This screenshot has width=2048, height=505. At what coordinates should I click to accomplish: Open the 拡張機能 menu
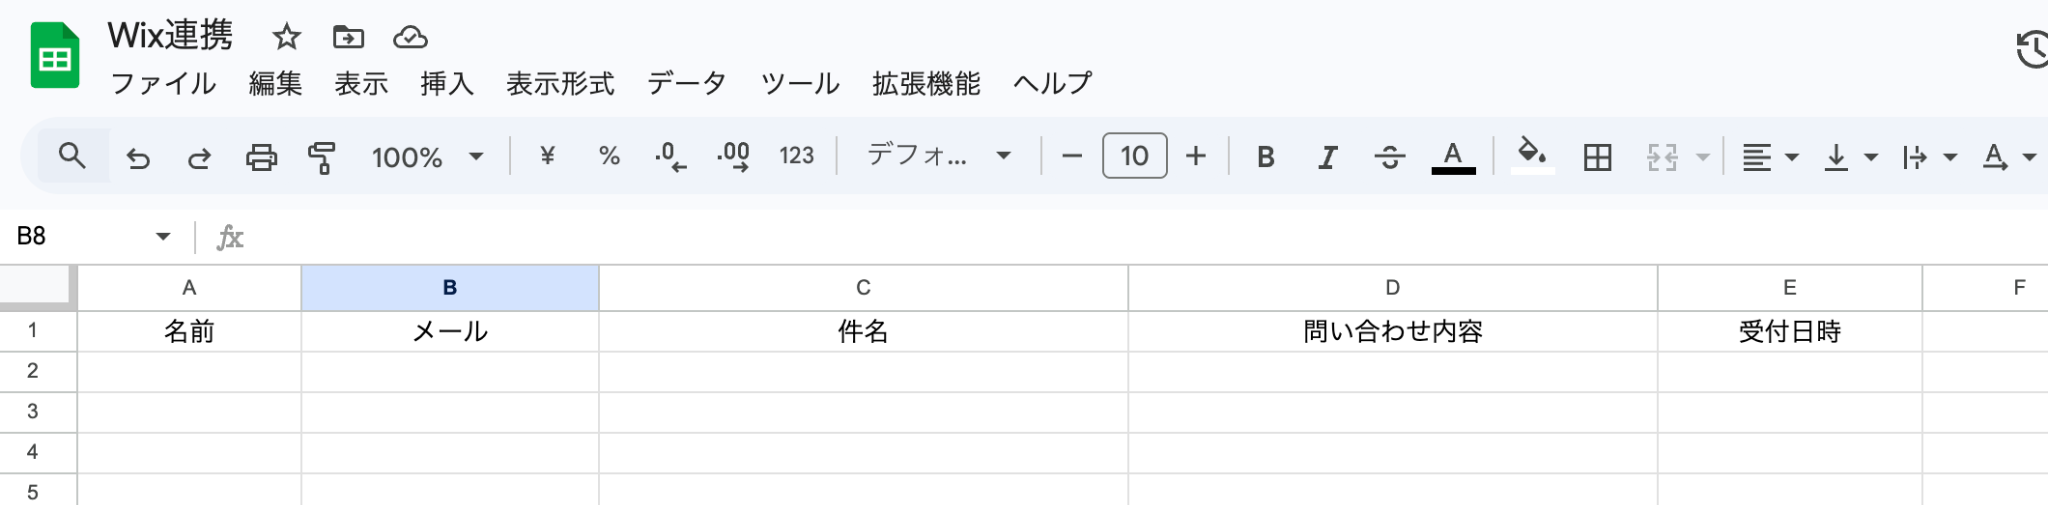926,84
